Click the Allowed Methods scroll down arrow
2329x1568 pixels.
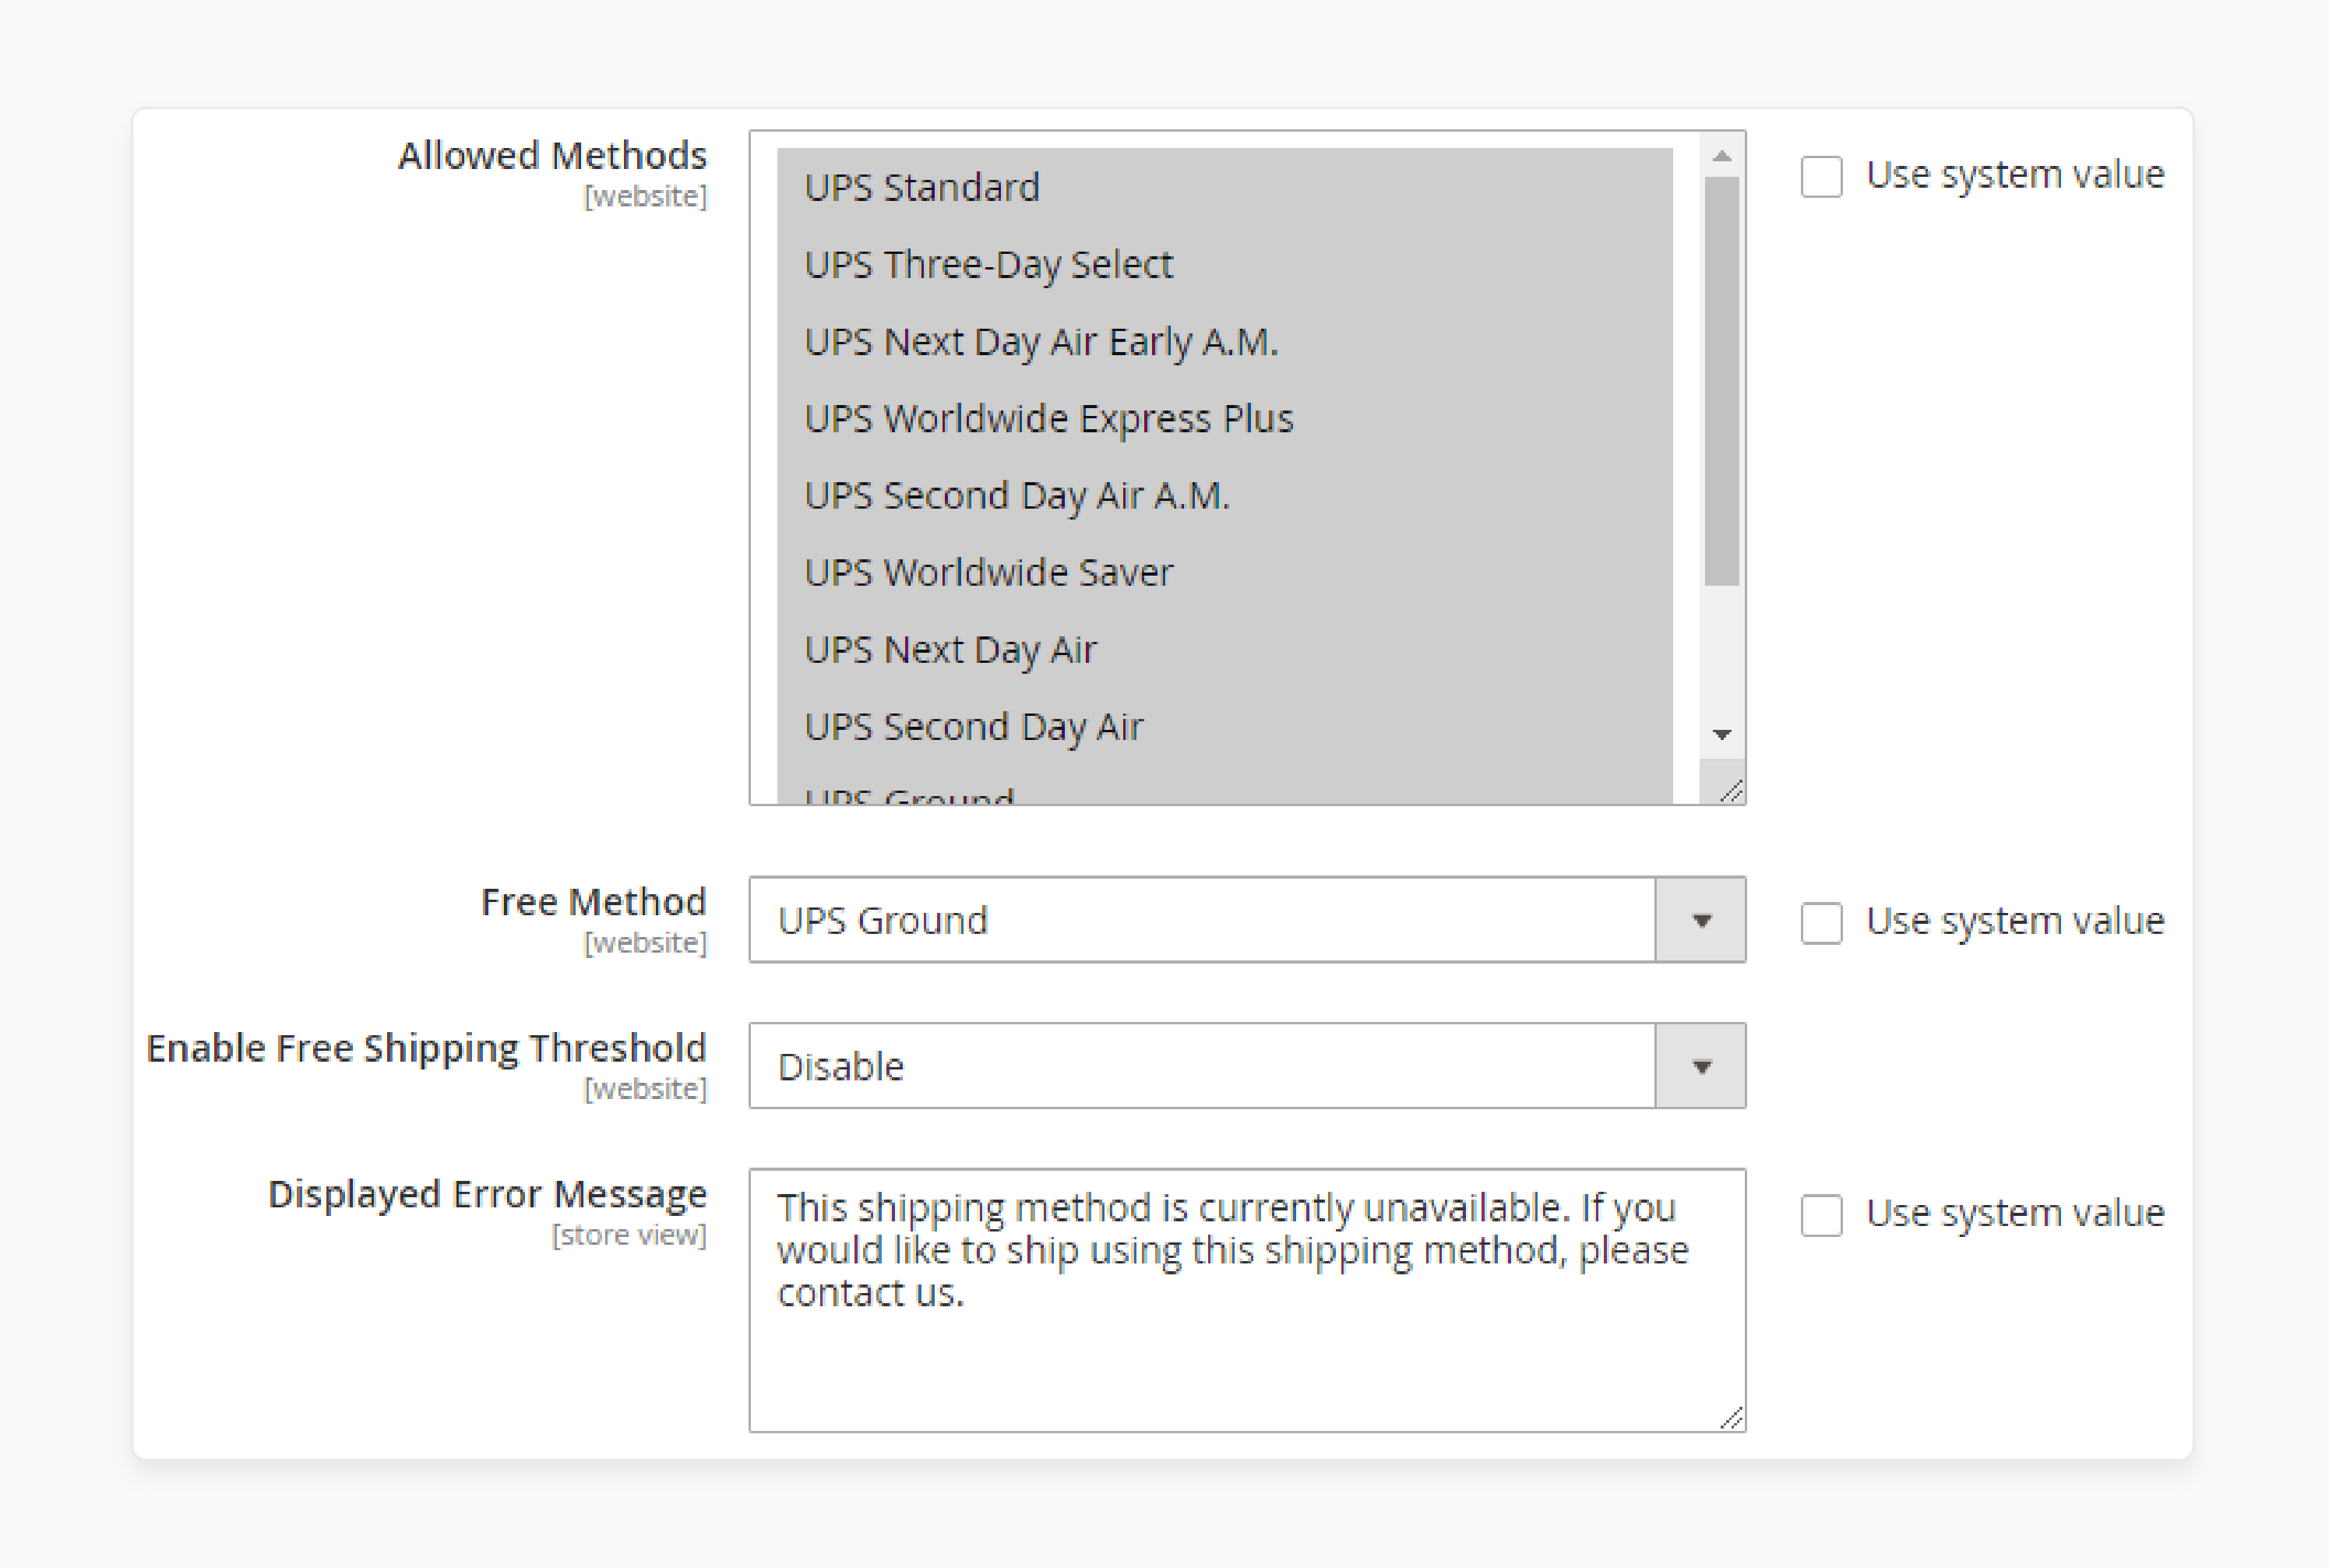coord(1721,735)
